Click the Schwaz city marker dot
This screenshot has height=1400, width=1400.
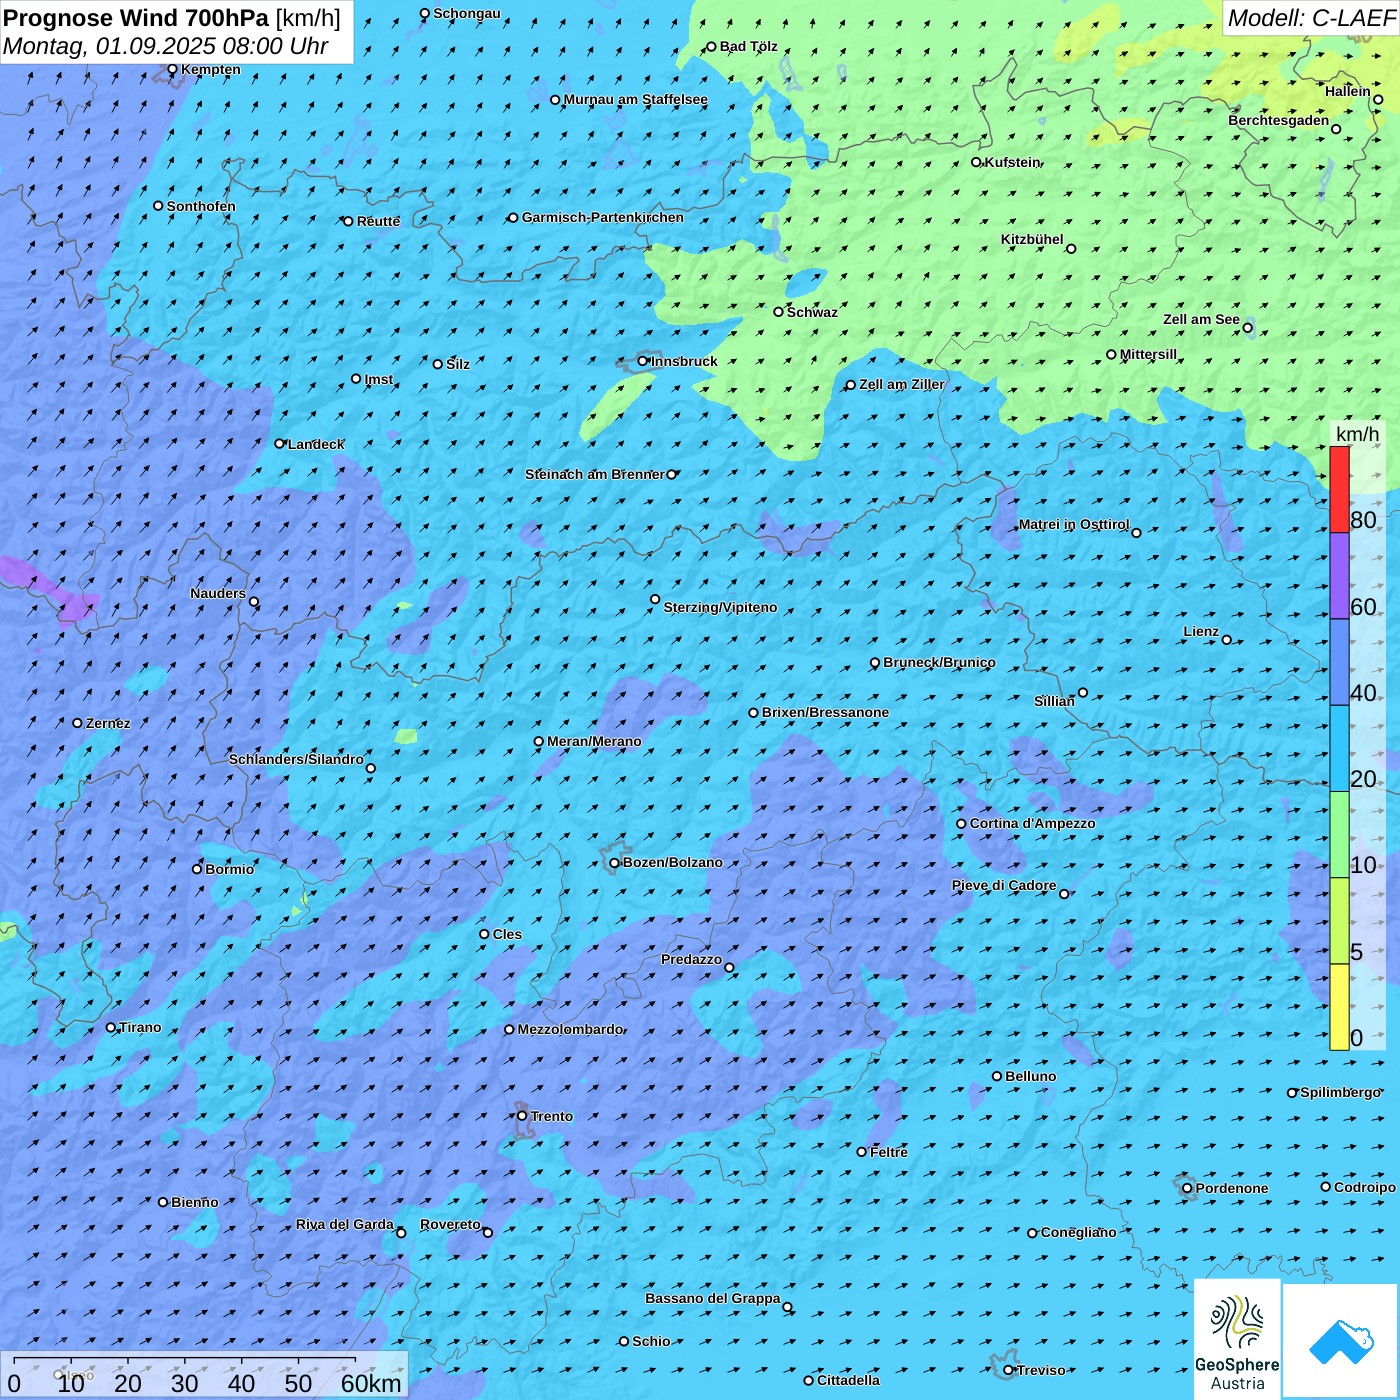[779, 312]
